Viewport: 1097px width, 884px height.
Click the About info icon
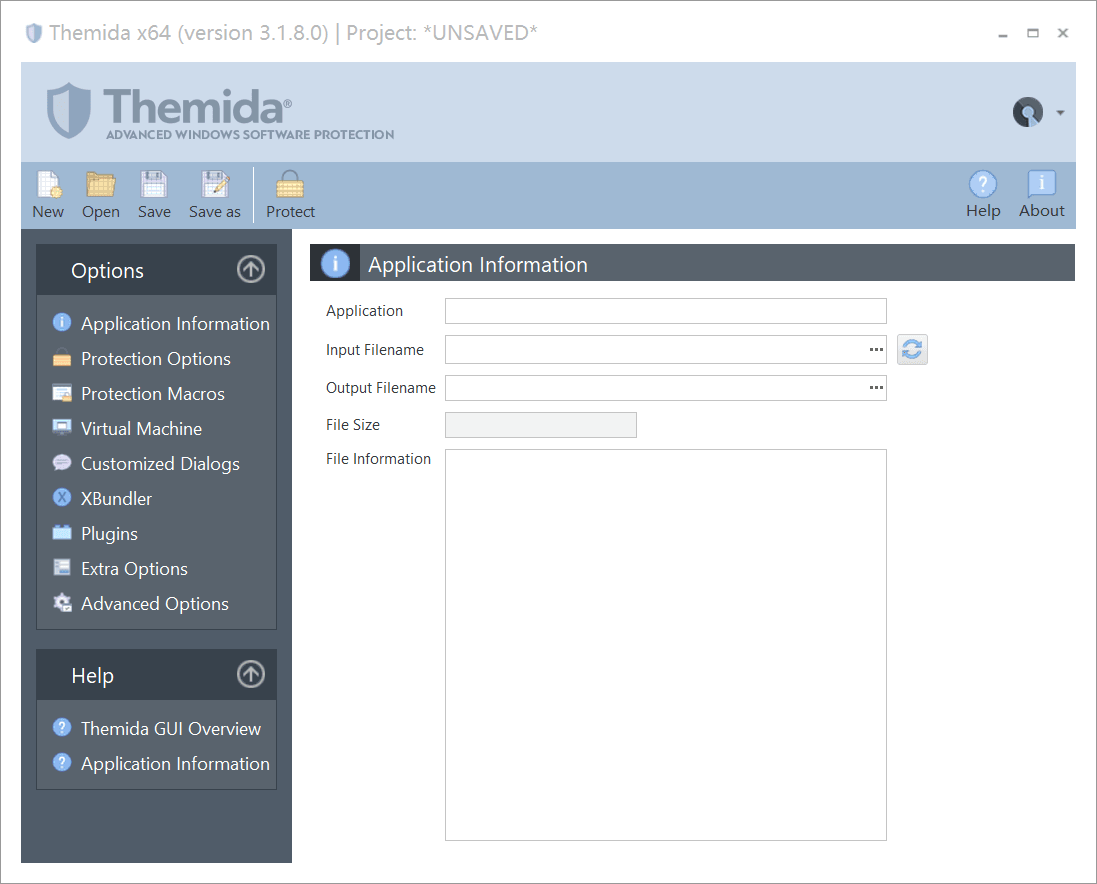1042,184
